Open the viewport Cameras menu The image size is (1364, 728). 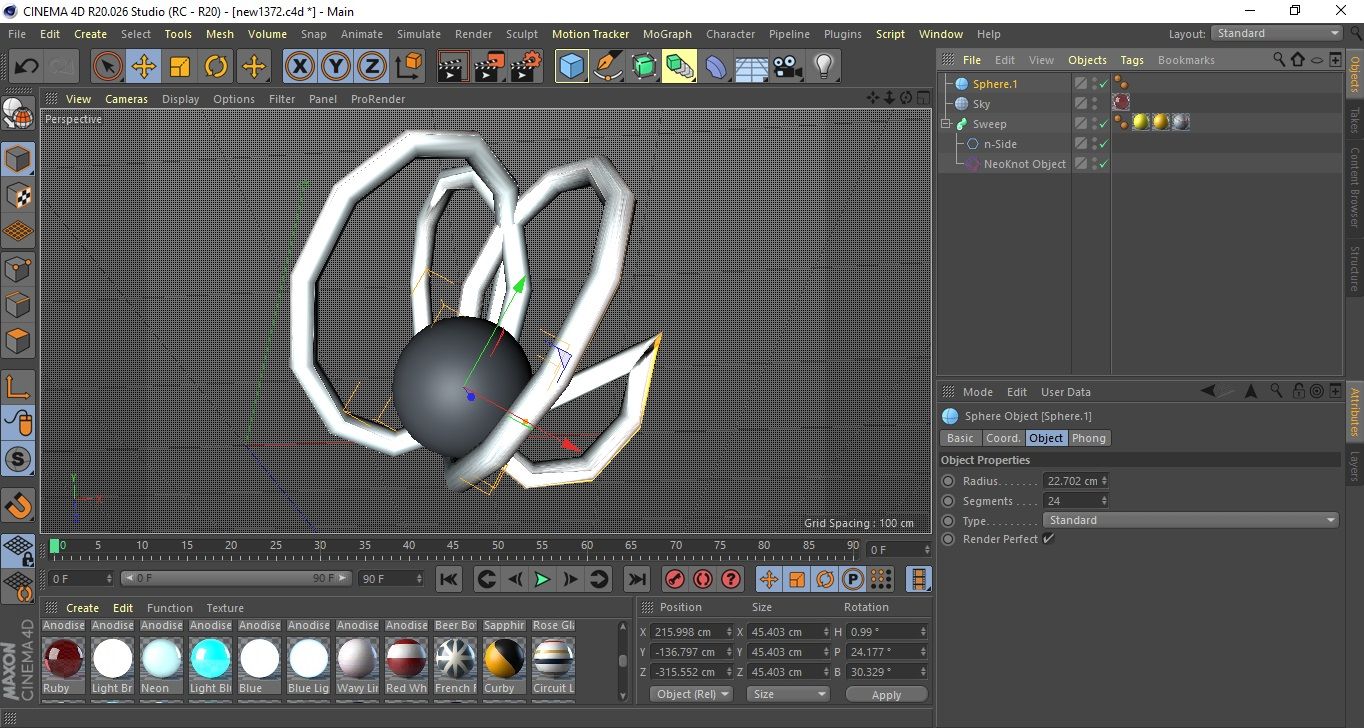[126, 99]
